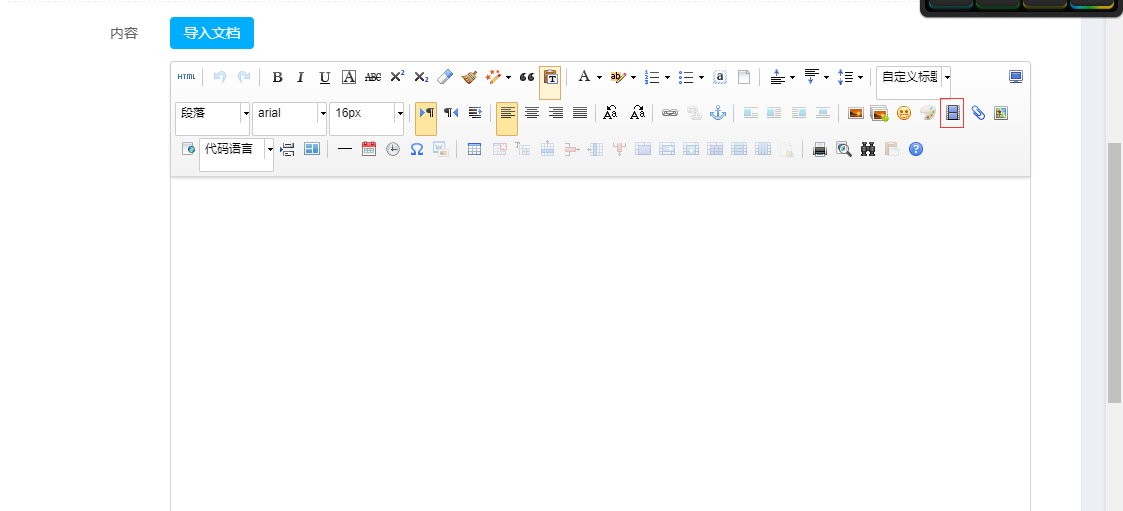Viewport: 1123px width, 511px height.
Task: Run auto typeset with the magic wand icon
Action: [493, 77]
